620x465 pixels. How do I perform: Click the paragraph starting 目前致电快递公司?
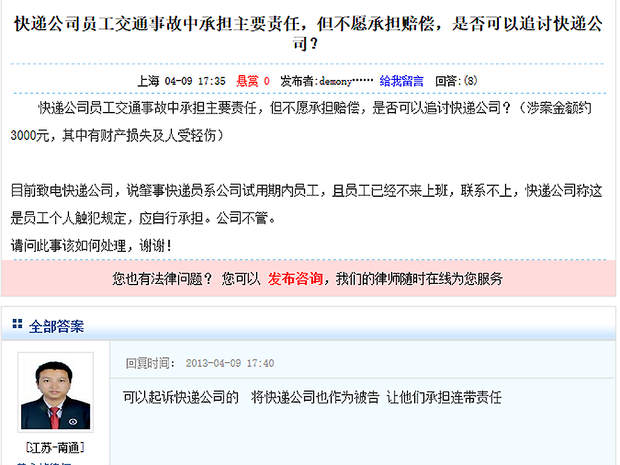coord(306,204)
